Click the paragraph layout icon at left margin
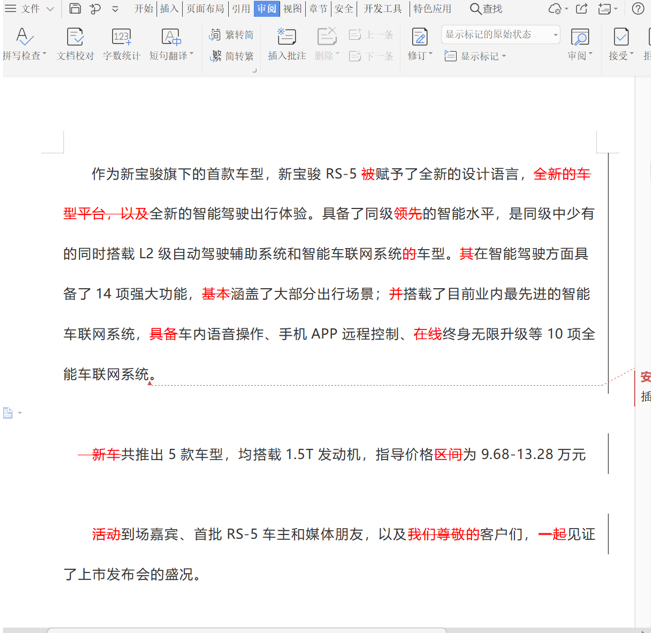This screenshot has height=633, width=651. 8,413
